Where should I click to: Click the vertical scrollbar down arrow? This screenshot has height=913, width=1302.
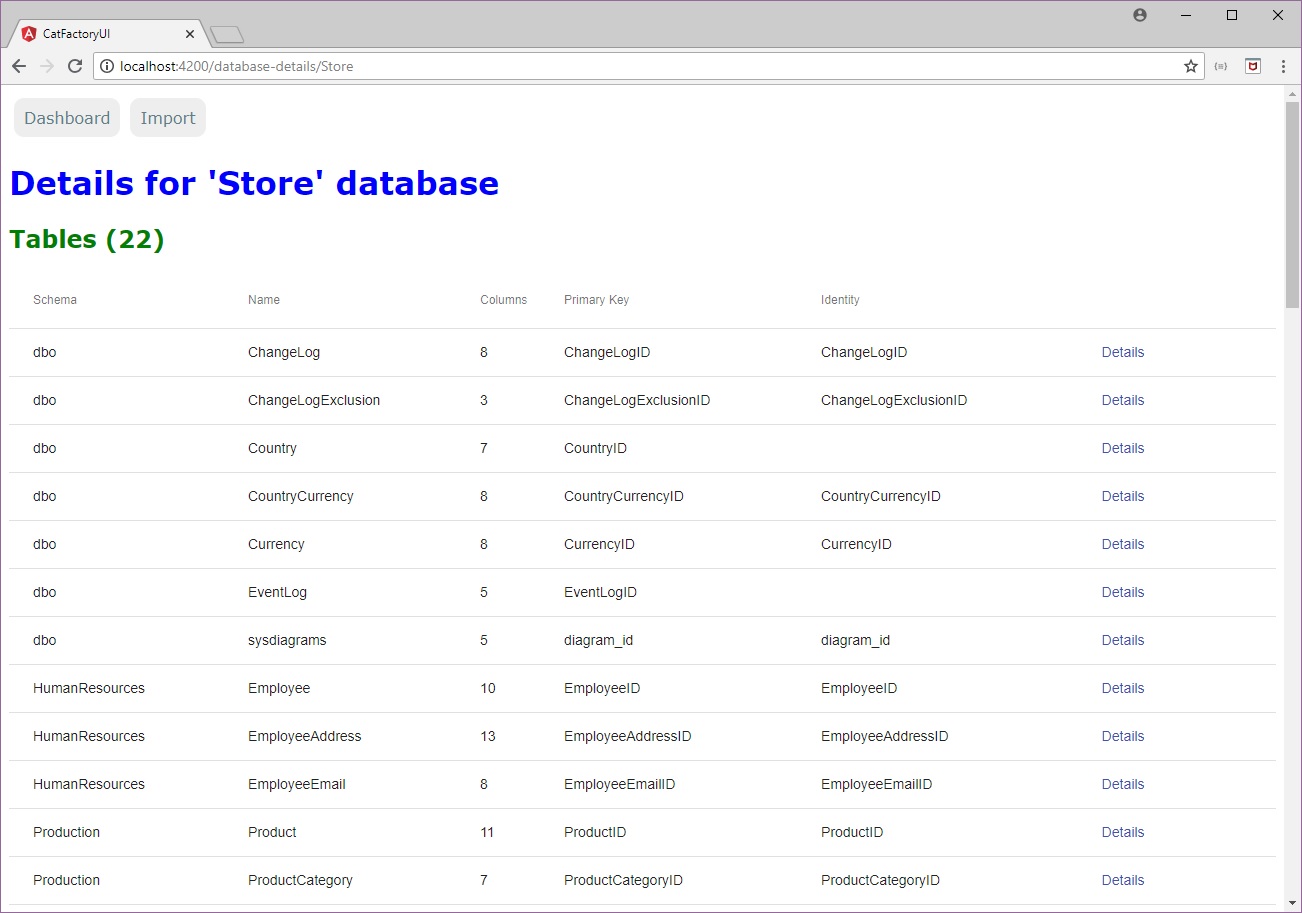pos(1292,903)
